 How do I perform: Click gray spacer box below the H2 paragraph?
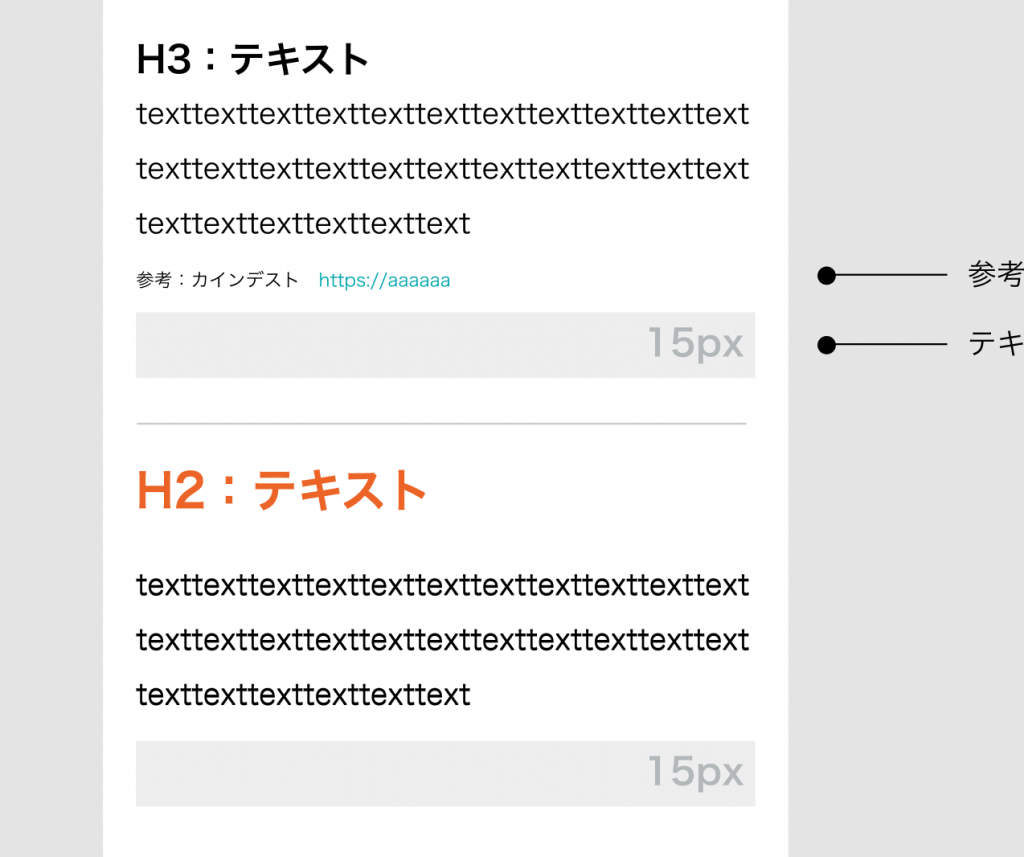[x=445, y=773]
